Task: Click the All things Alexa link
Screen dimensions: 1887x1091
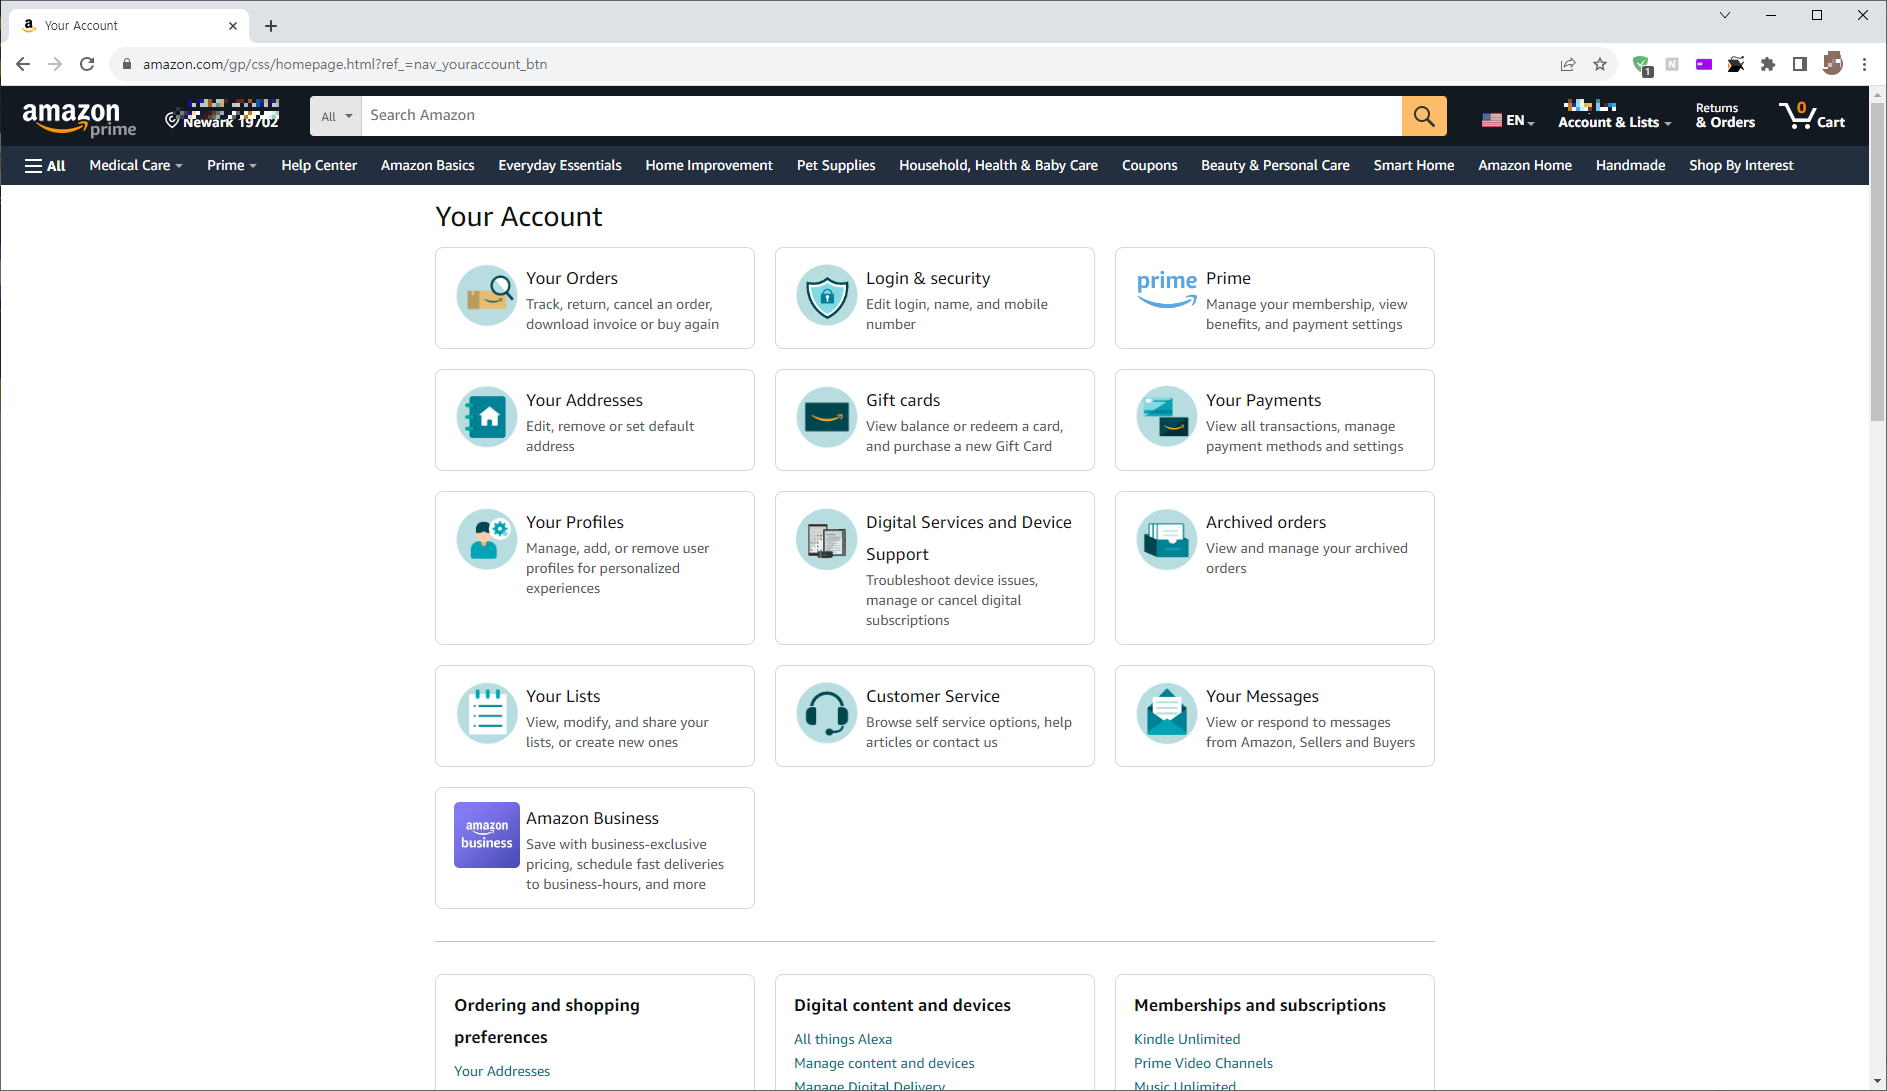Action: [x=843, y=1039]
